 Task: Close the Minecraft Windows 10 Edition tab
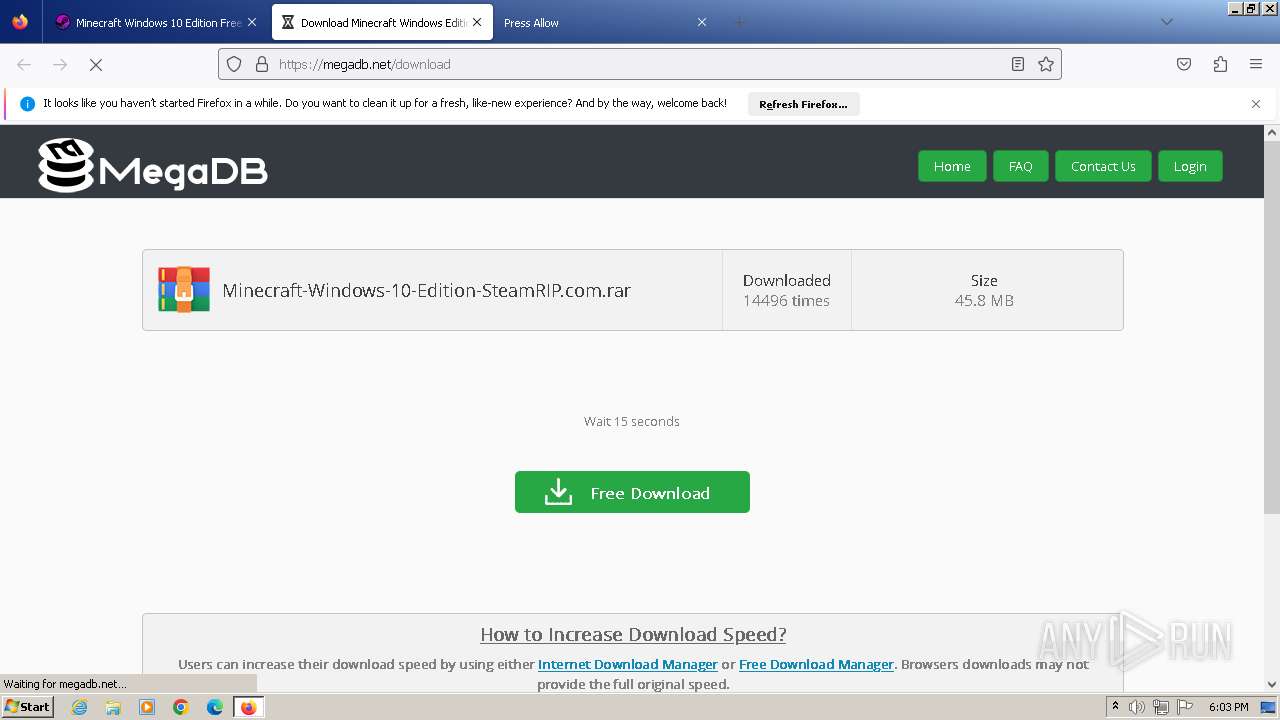point(252,22)
